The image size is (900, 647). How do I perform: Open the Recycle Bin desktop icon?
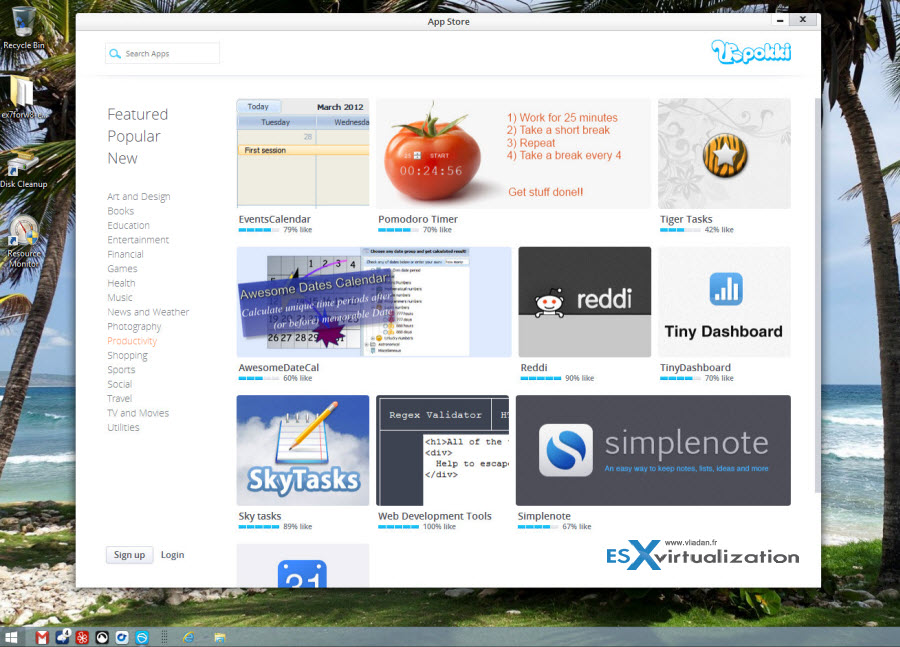pos(24,27)
